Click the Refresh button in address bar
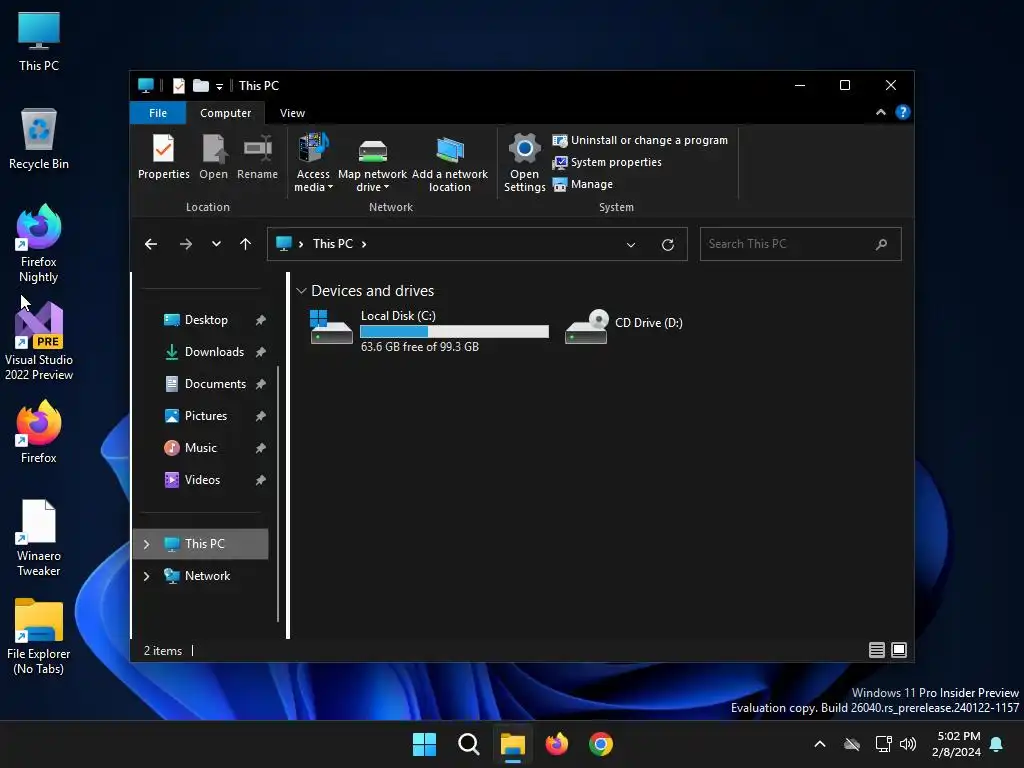This screenshot has height=768, width=1024. 667,245
